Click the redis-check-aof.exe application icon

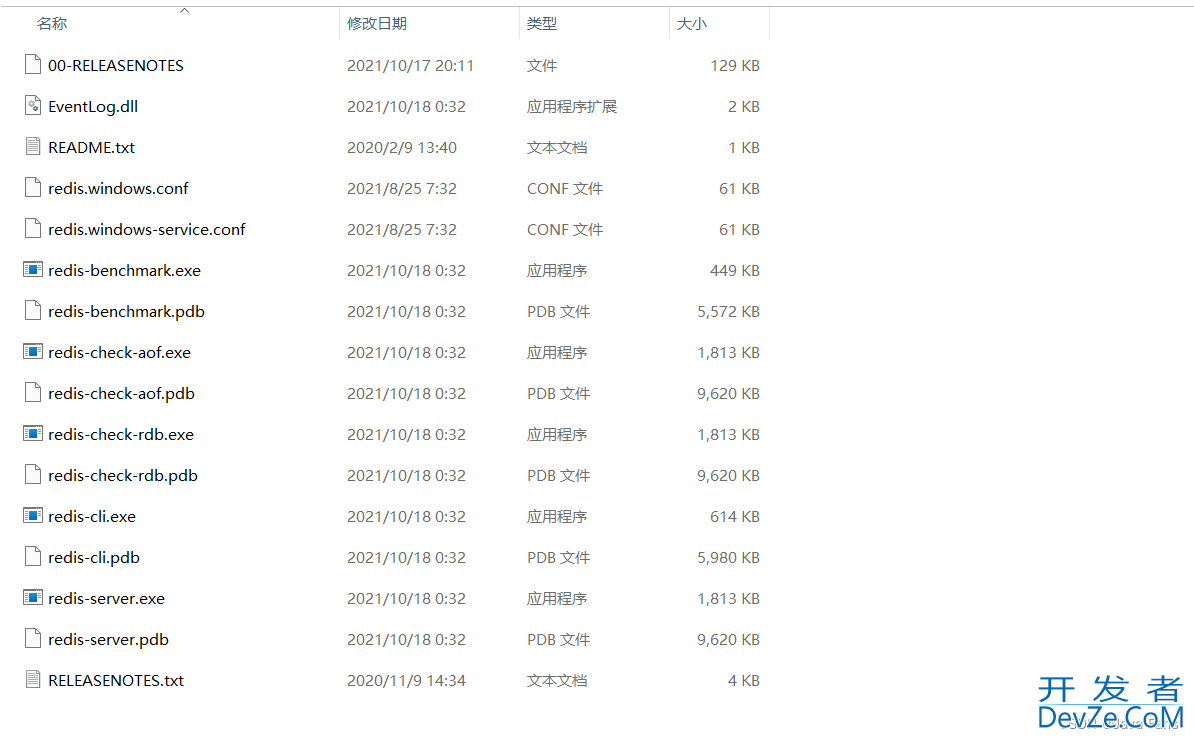pyautogui.click(x=33, y=352)
